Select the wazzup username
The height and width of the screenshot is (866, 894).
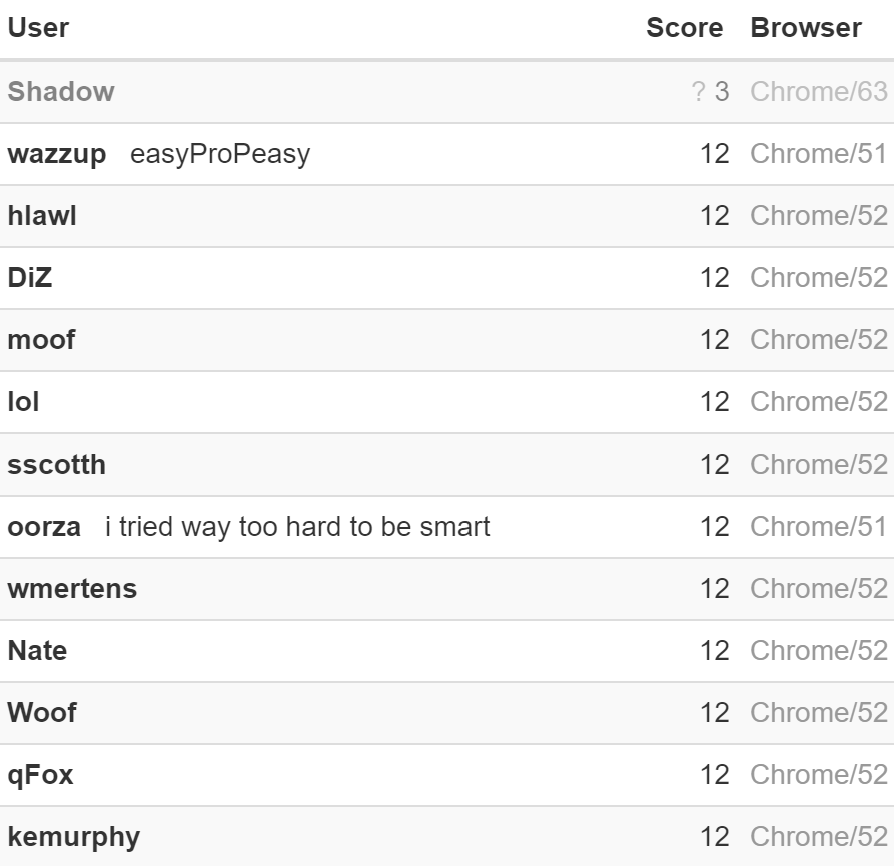[x=56, y=155]
